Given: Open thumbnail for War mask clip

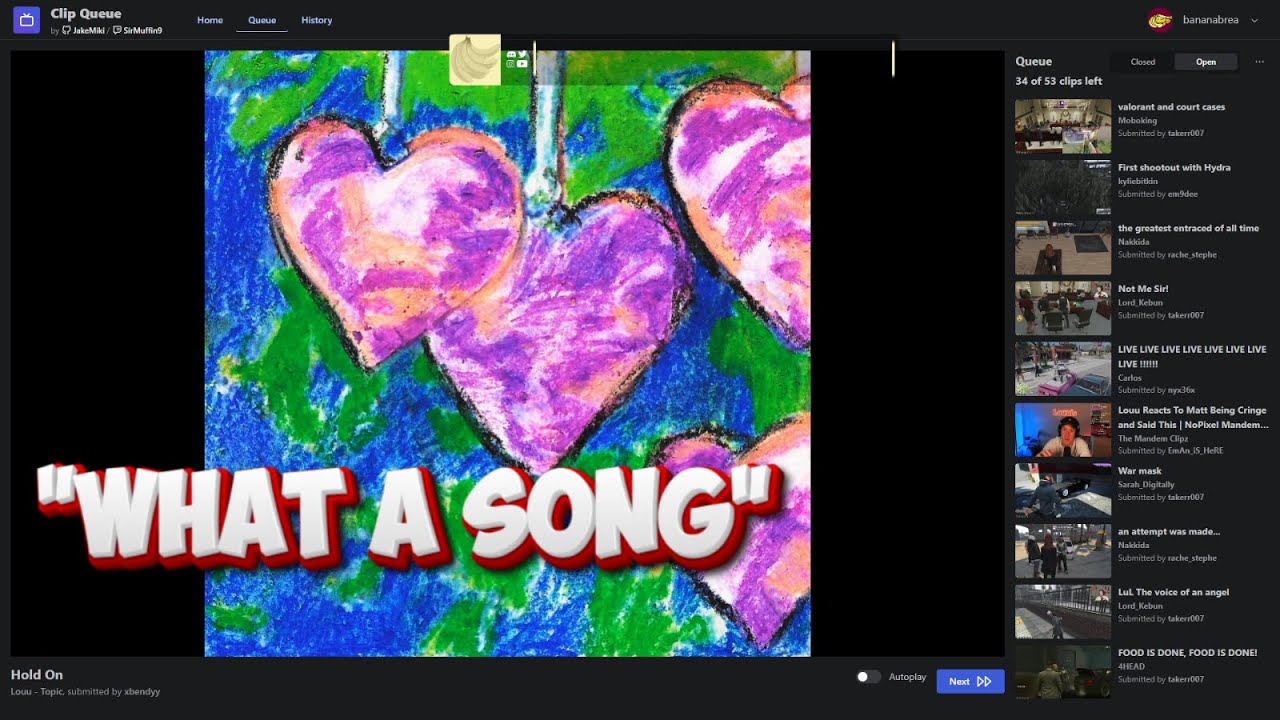Looking at the screenshot, I should tap(1063, 490).
